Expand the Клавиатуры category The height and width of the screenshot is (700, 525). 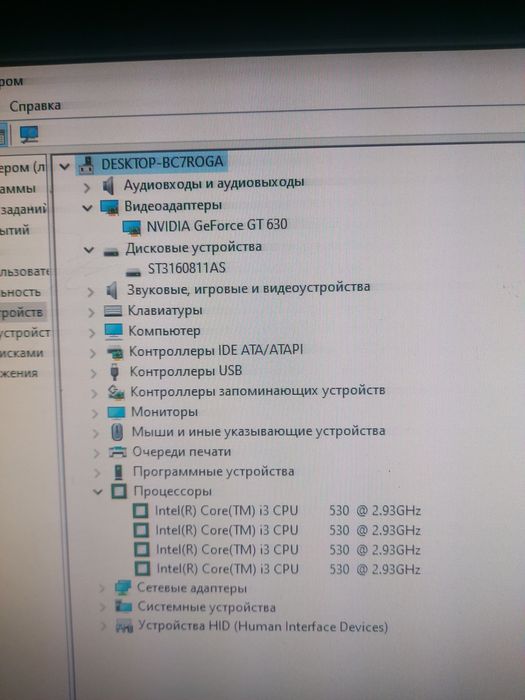pyautogui.click(x=91, y=312)
